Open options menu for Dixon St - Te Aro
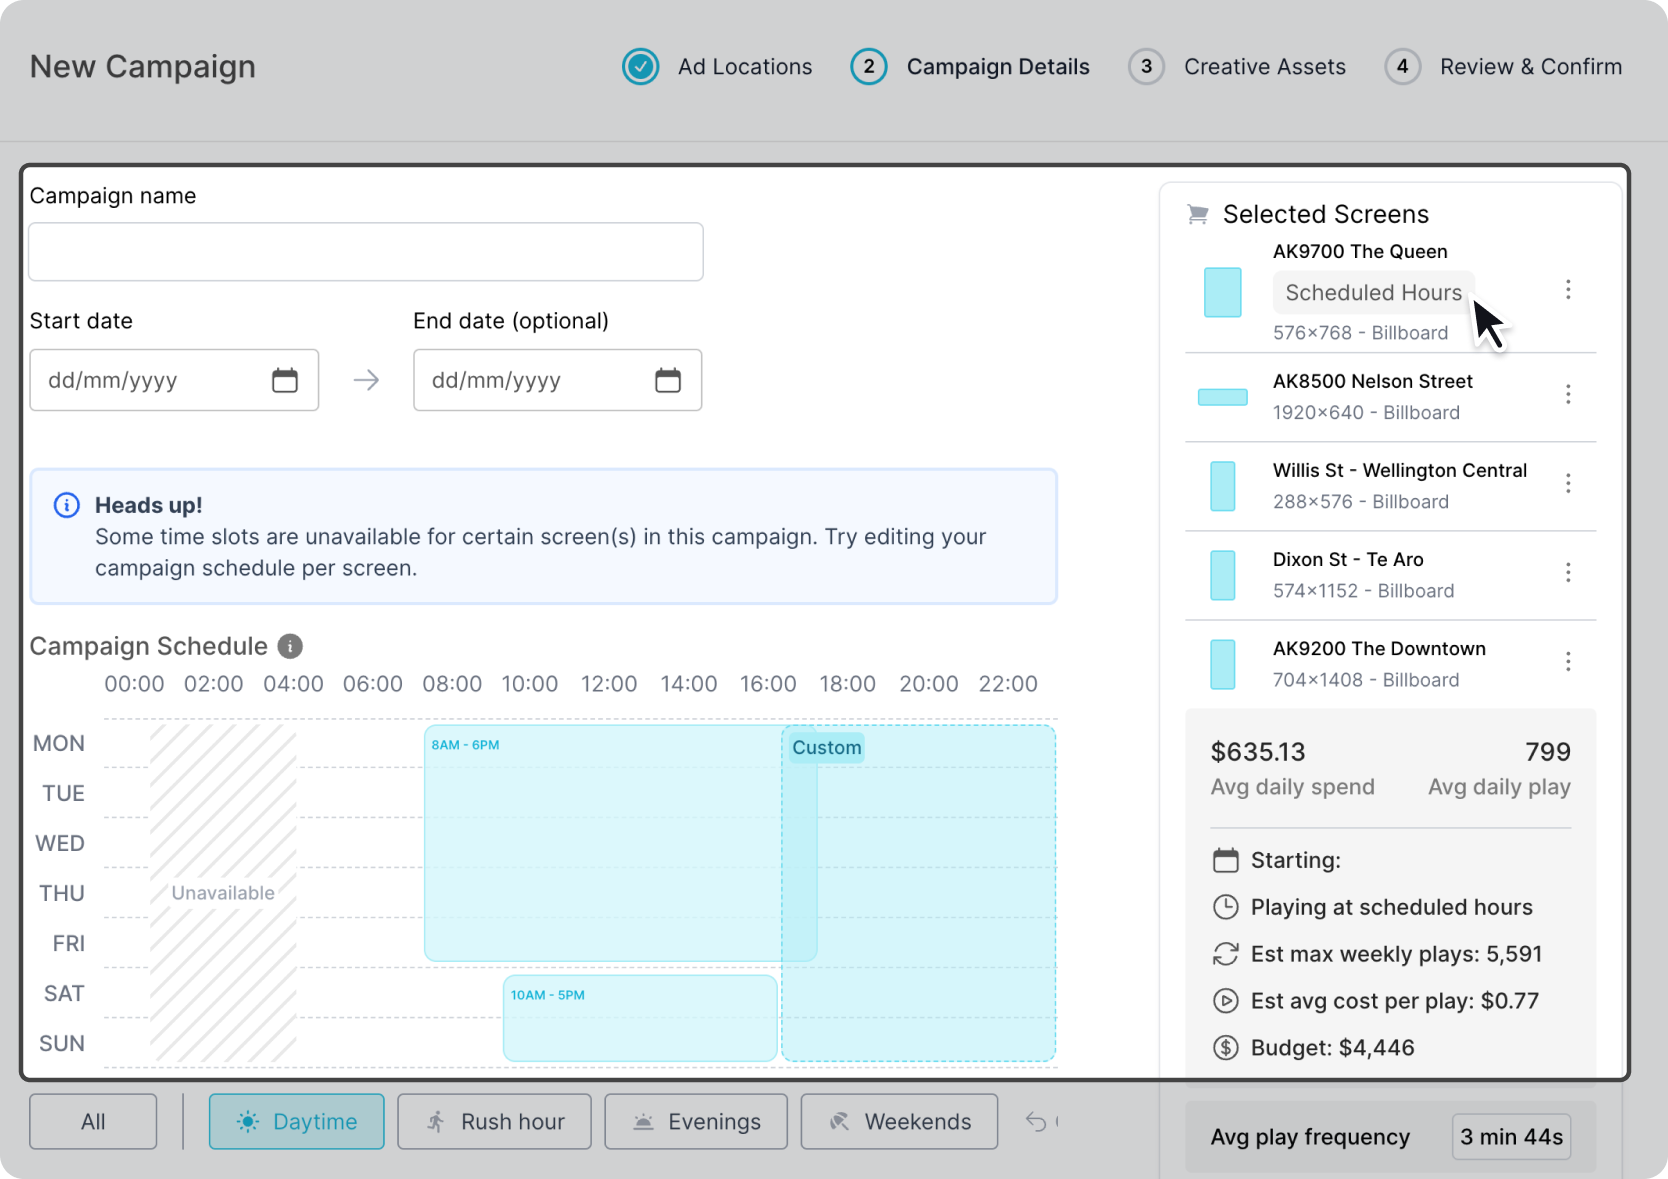 pyautogui.click(x=1568, y=572)
